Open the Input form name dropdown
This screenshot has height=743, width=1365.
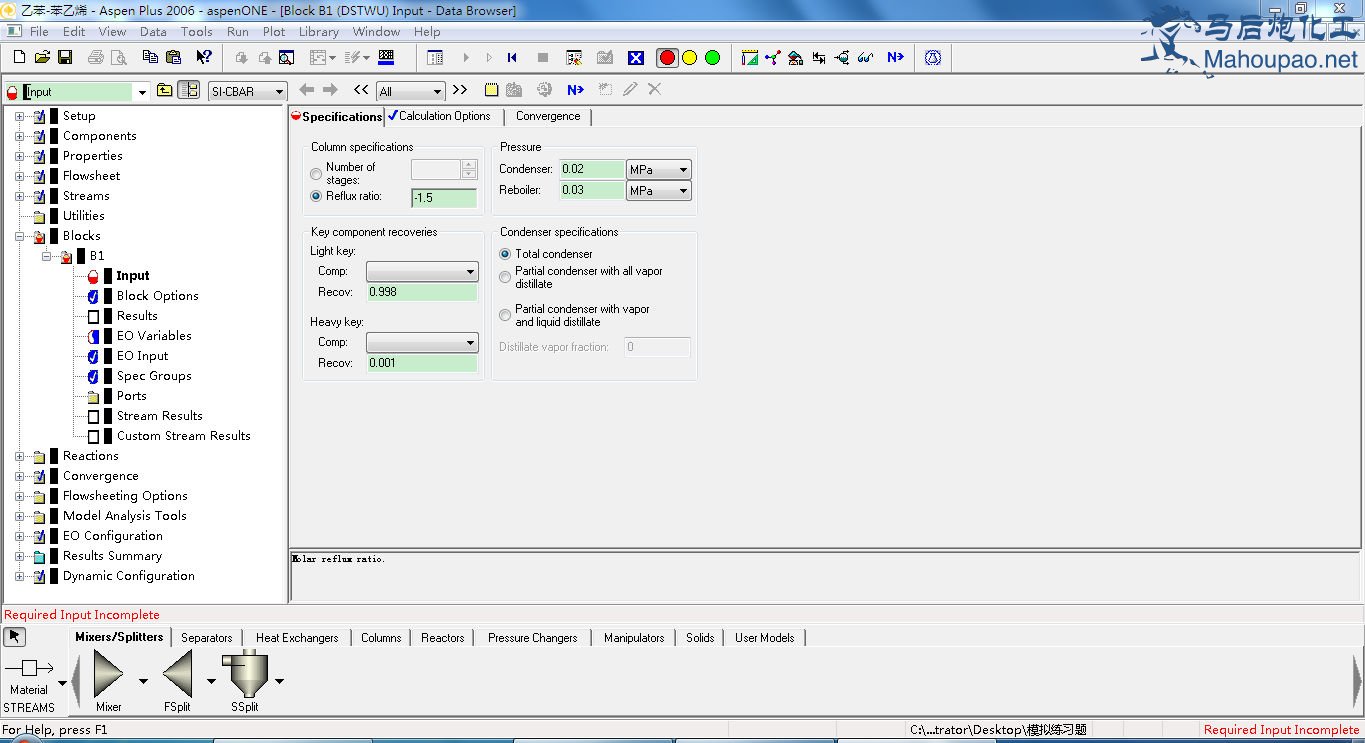pos(142,92)
